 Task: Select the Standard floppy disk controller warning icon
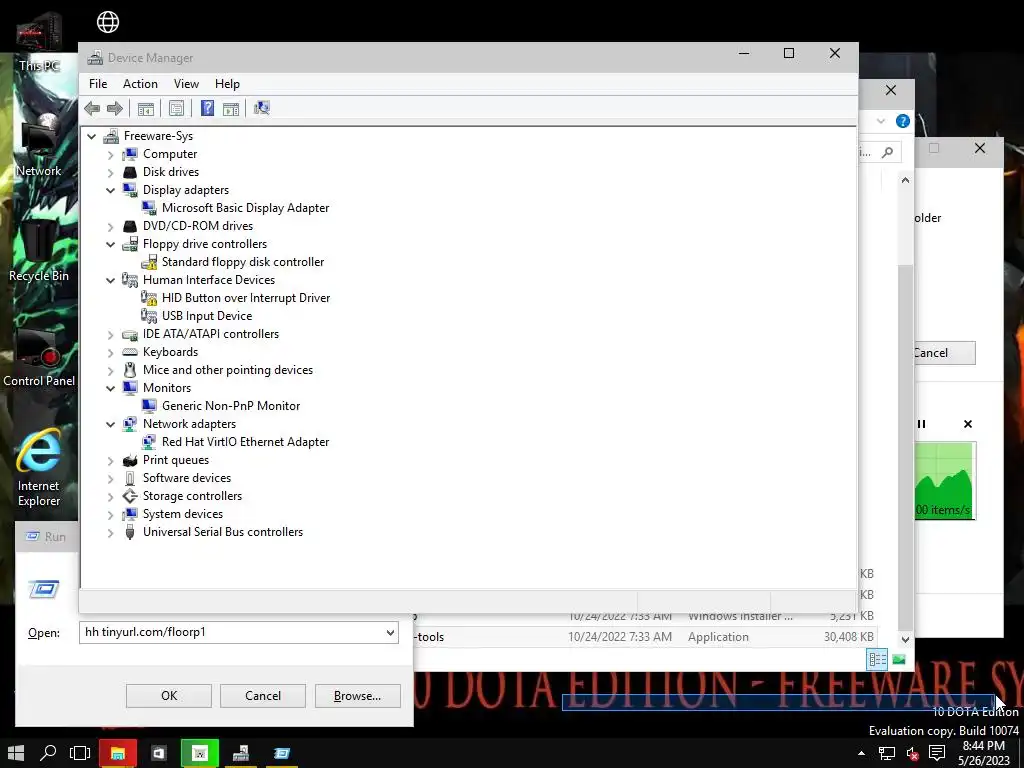[x=149, y=262]
